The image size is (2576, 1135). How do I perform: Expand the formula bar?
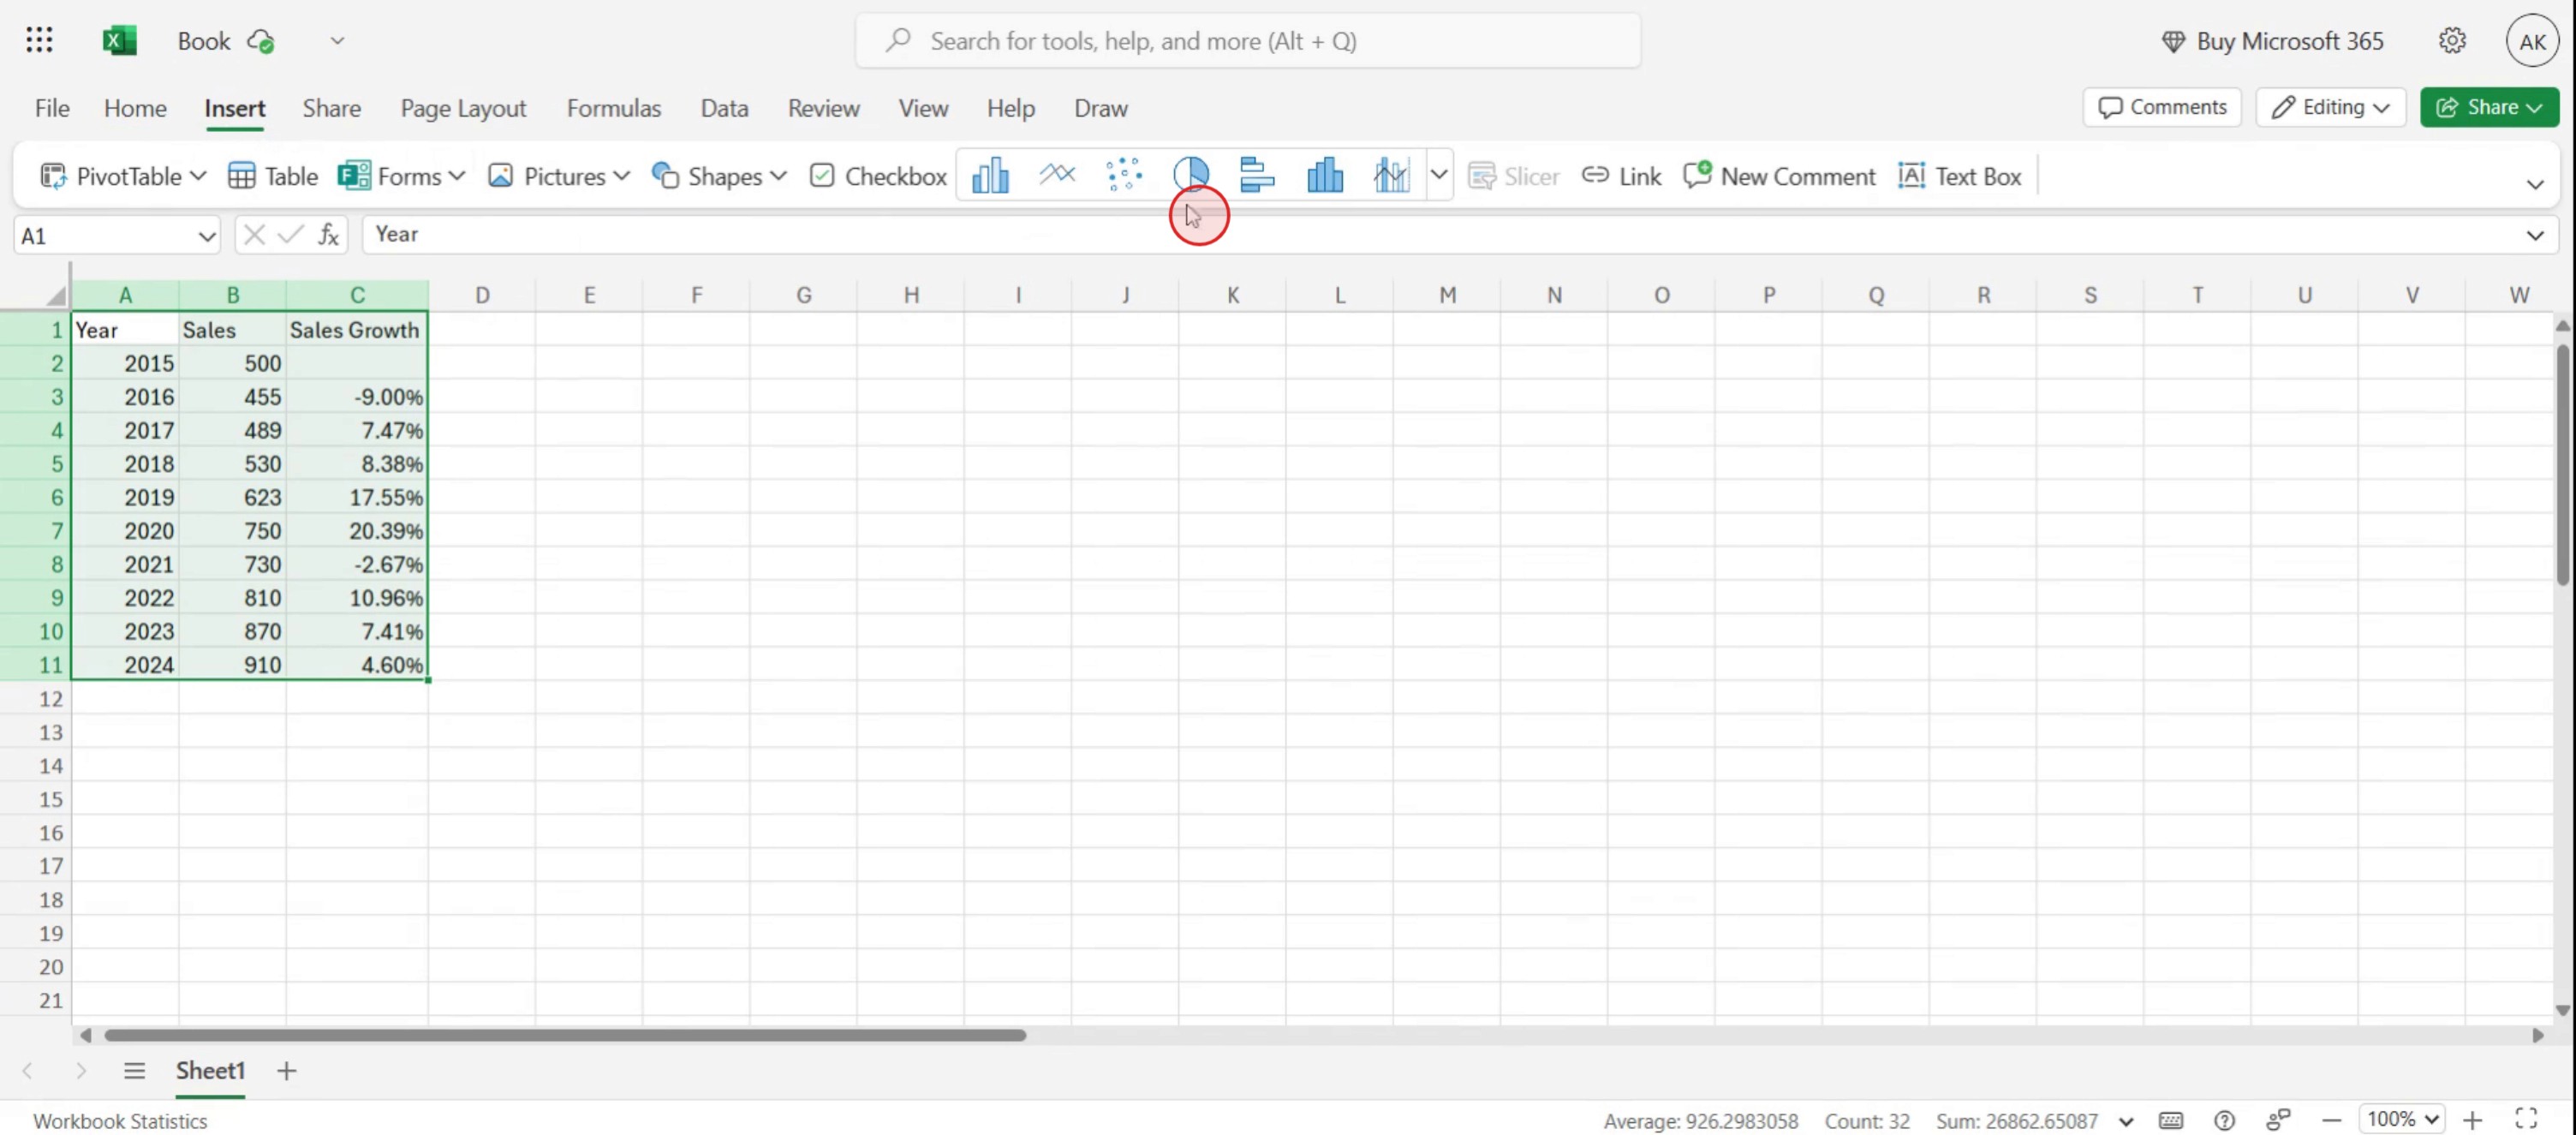point(2534,236)
